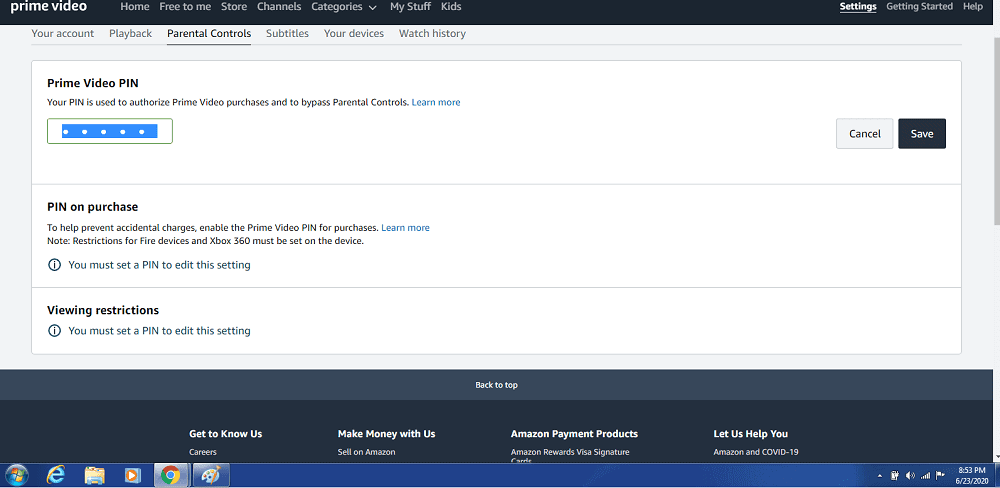The width and height of the screenshot is (1000, 488).
Task: Open the Store page
Action: click(x=234, y=6)
